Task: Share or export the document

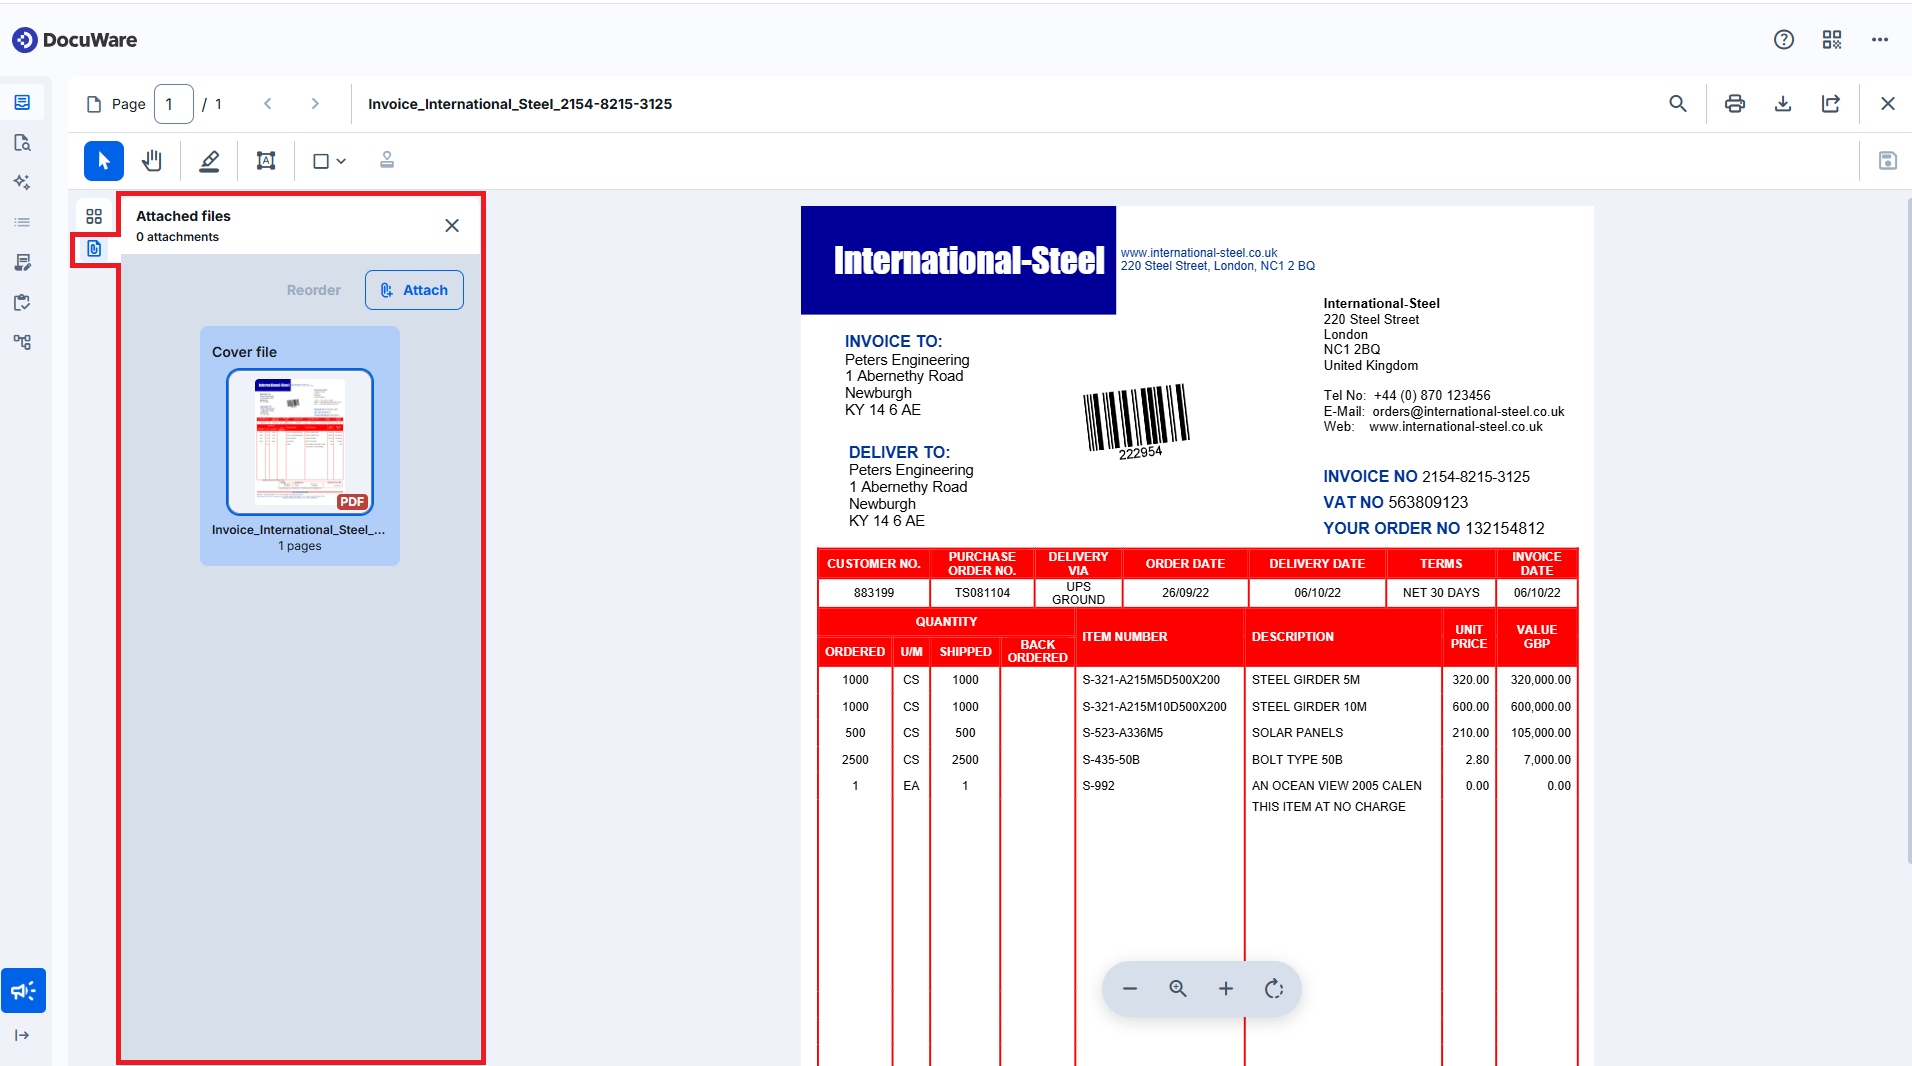Action: [x=1831, y=104]
